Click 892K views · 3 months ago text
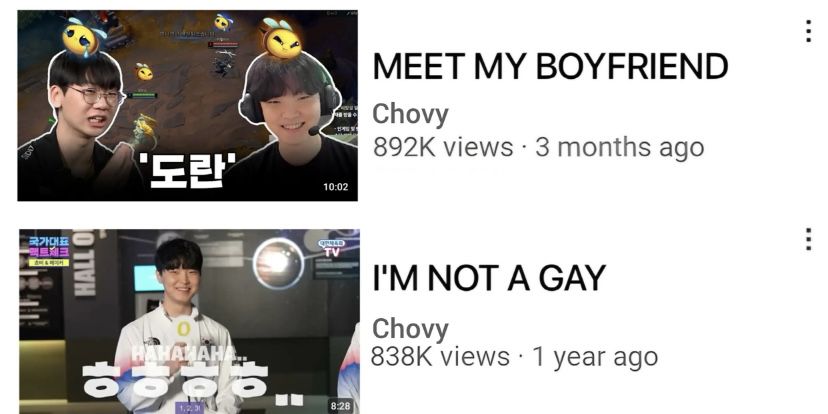Image resolution: width=828 pixels, height=414 pixels. point(539,147)
